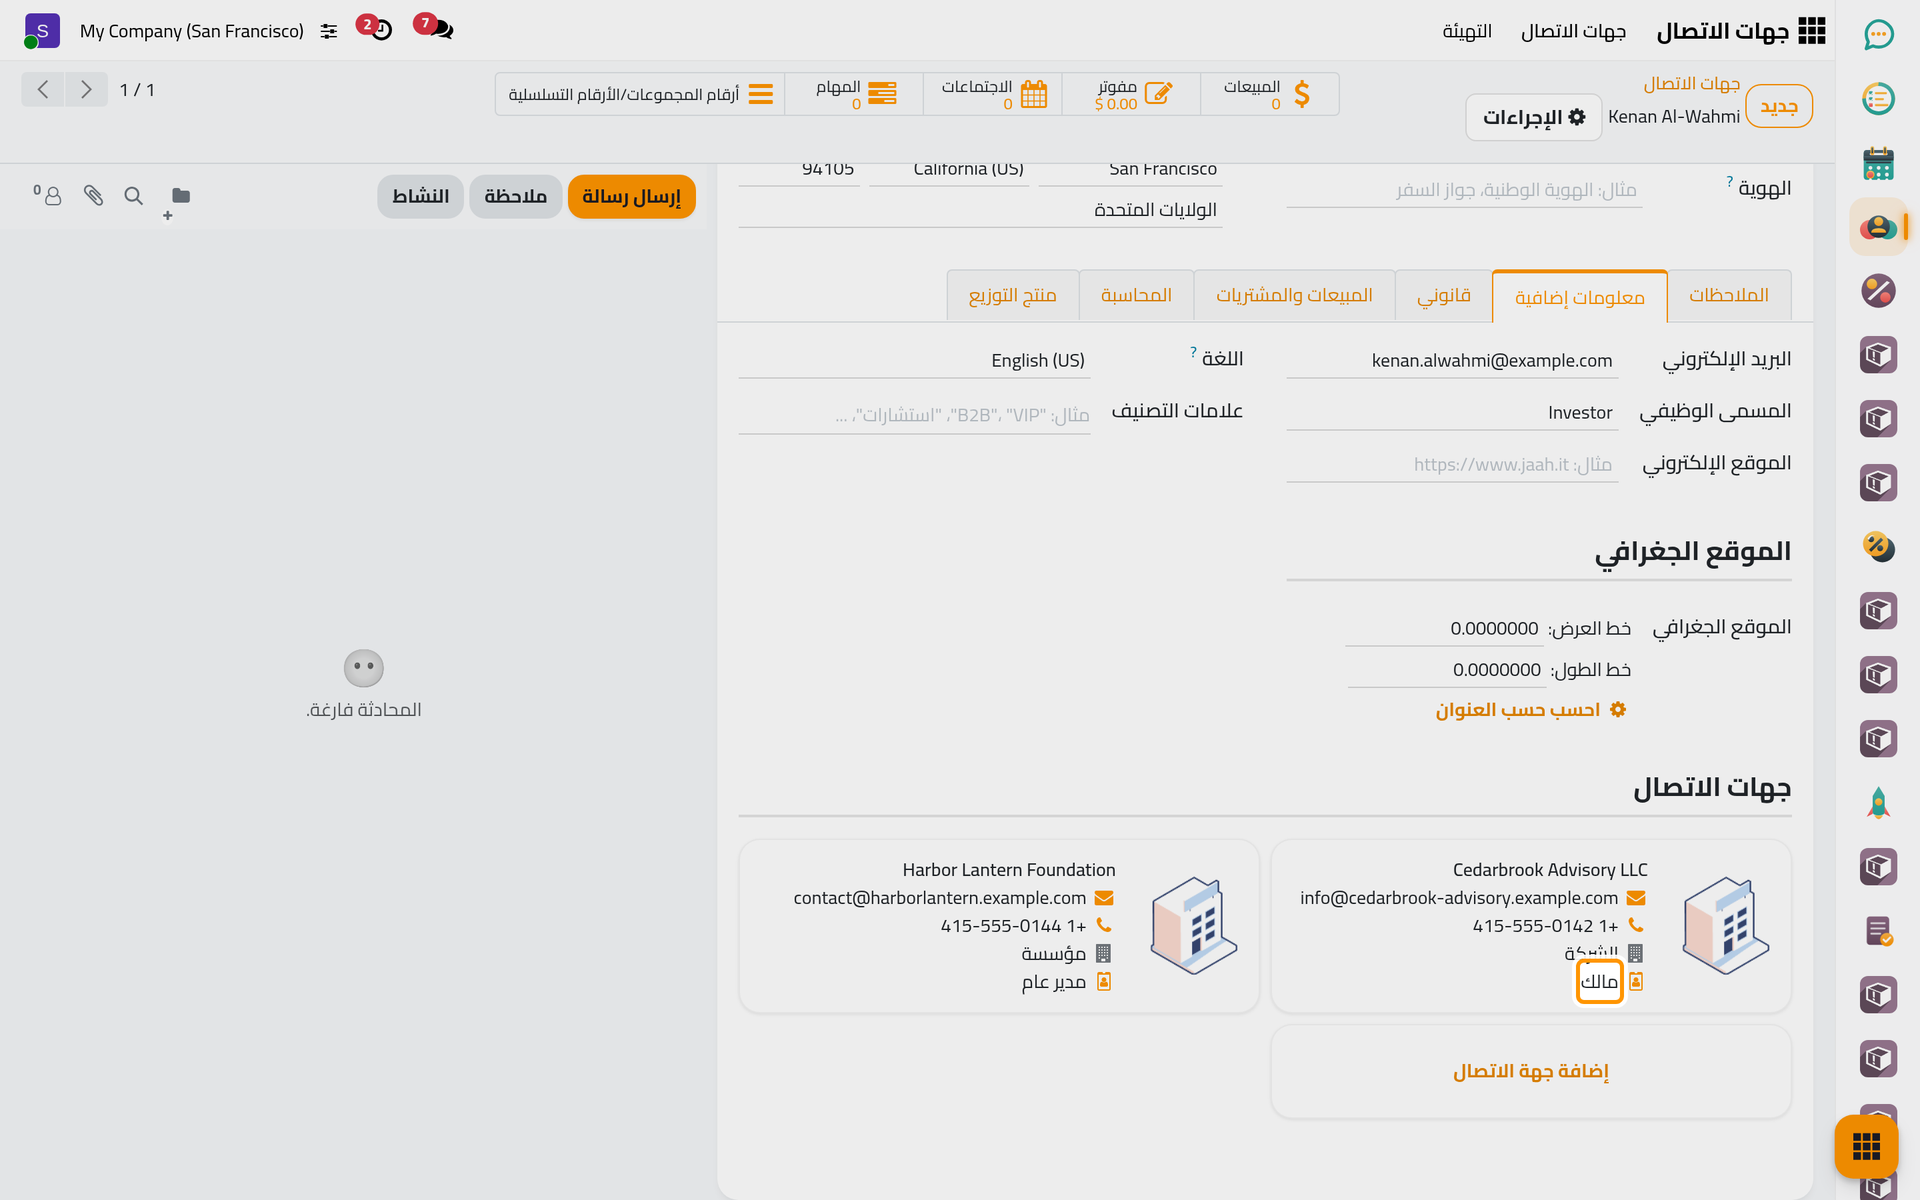
Task: Click the النشاط activity button
Action: coord(420,196)
